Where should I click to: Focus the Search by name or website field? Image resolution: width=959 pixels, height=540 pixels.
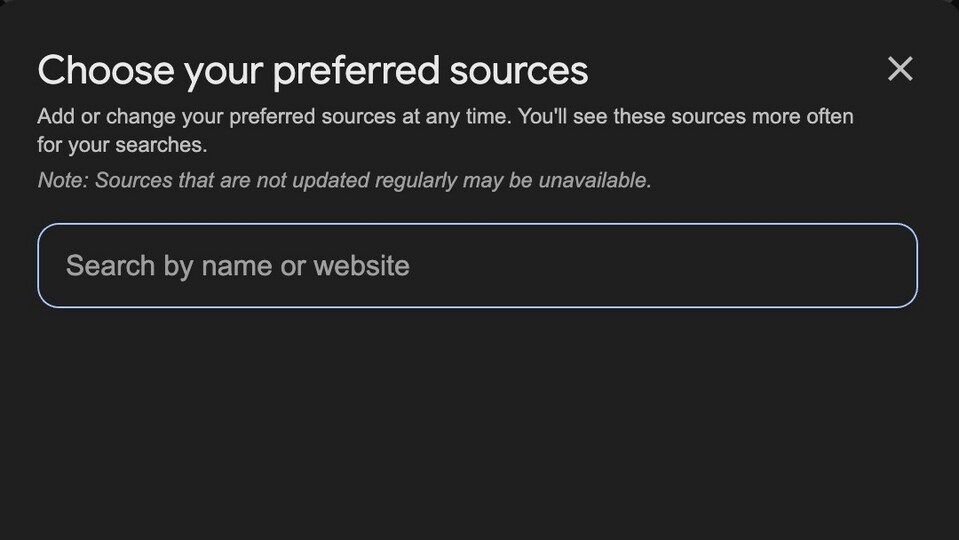477,265
